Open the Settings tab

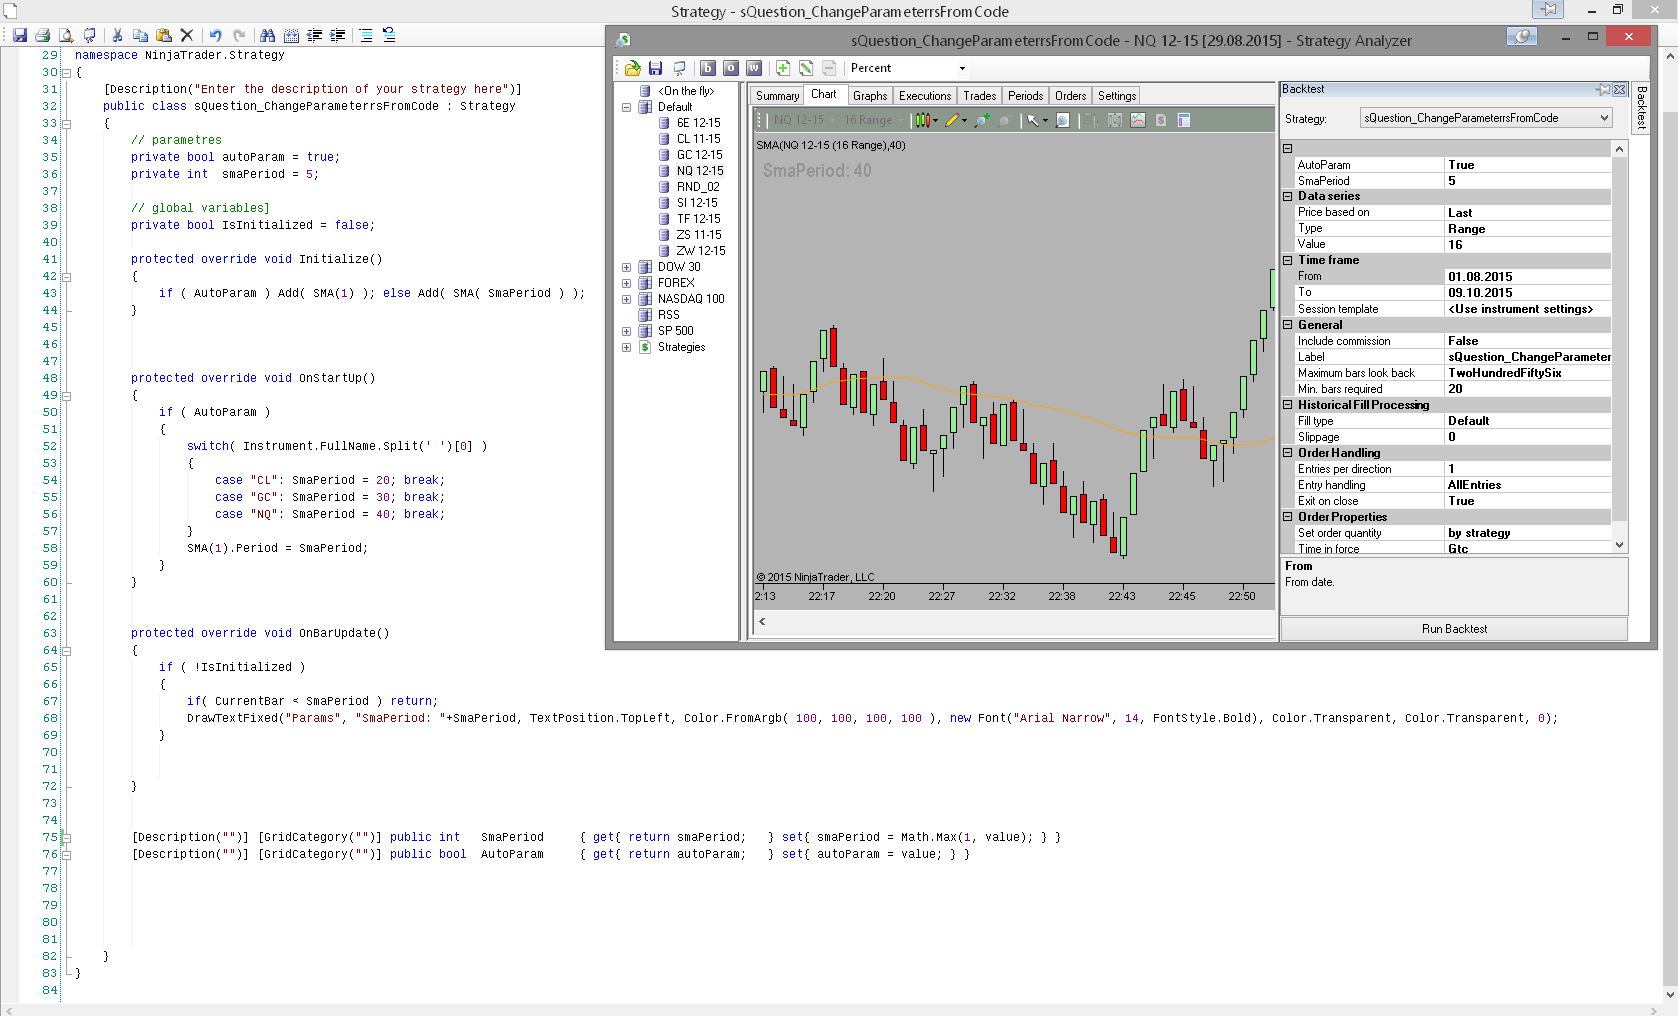click(x=1117, y=96)
